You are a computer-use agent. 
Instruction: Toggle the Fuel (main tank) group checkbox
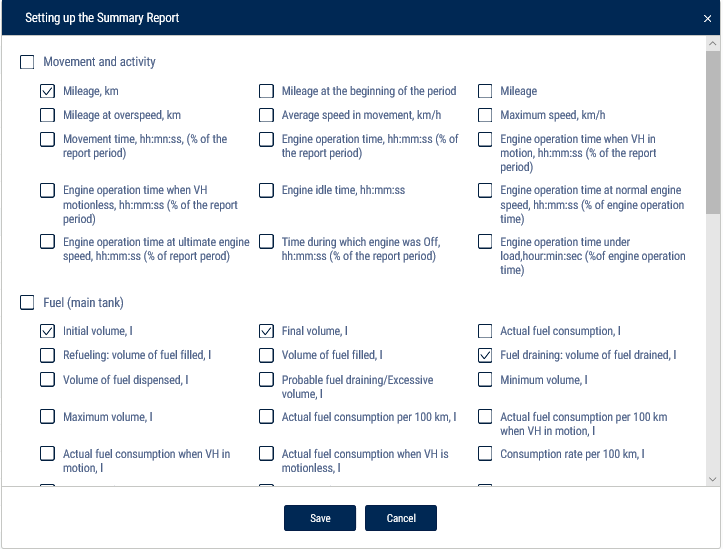(x=27, y=303)
